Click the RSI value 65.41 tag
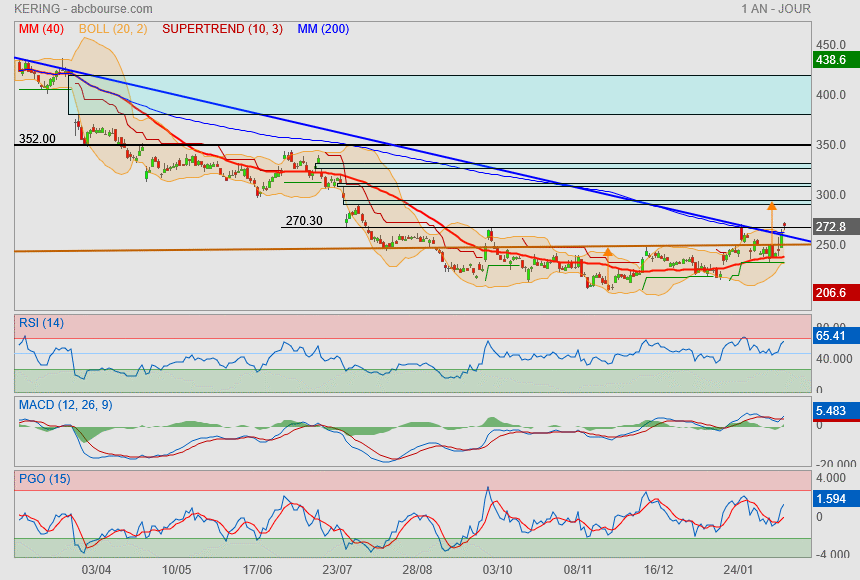The height and width of the screenshot is (580, 860). [x=836, y=335]
